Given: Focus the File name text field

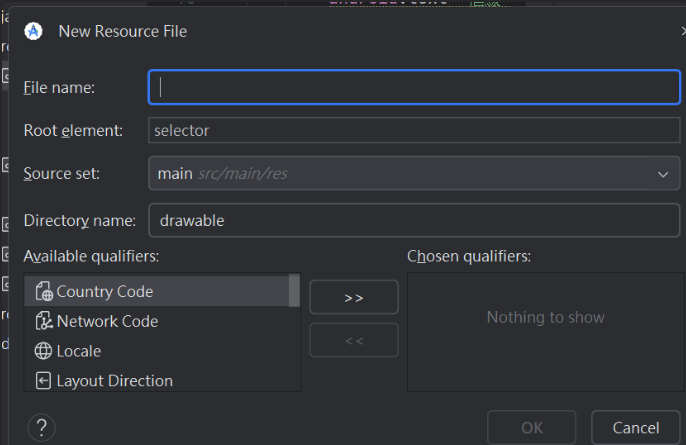Looking at the screenshot, I should pyautogui.click(x=414, y=87).
